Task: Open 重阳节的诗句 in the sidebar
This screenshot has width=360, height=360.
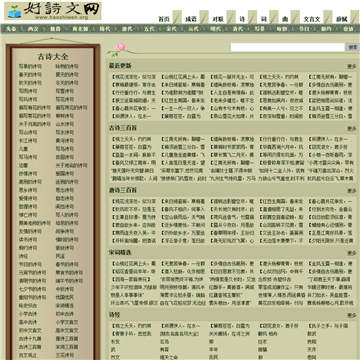Action: click(33, 297)
